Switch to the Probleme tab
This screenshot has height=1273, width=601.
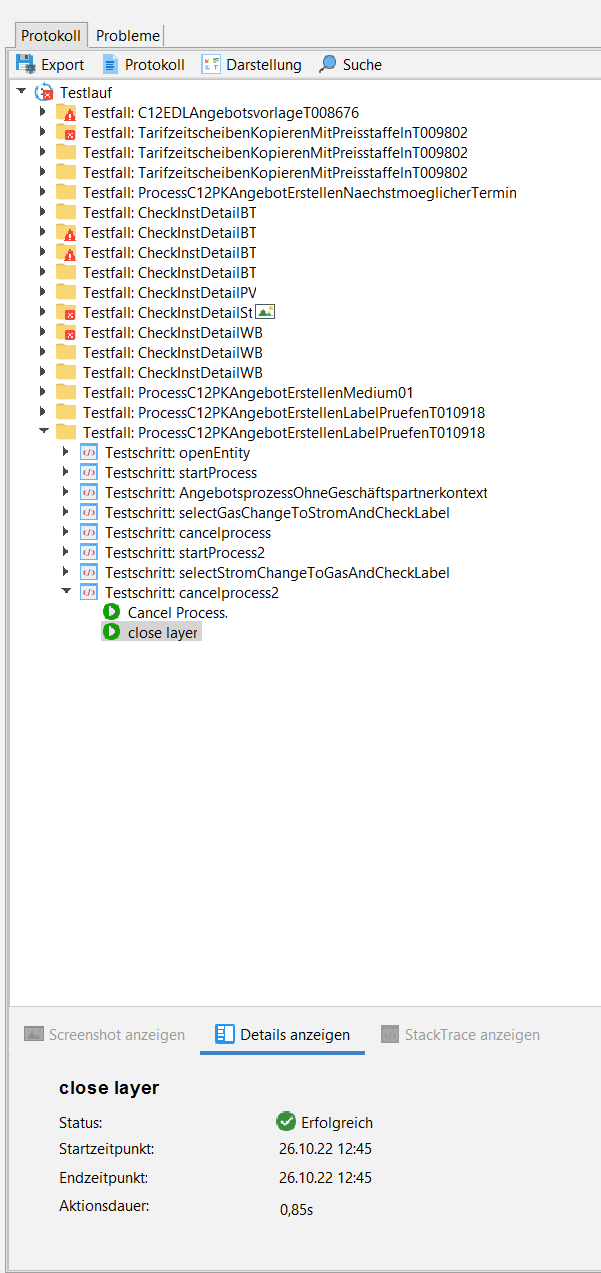coord(128,35)
